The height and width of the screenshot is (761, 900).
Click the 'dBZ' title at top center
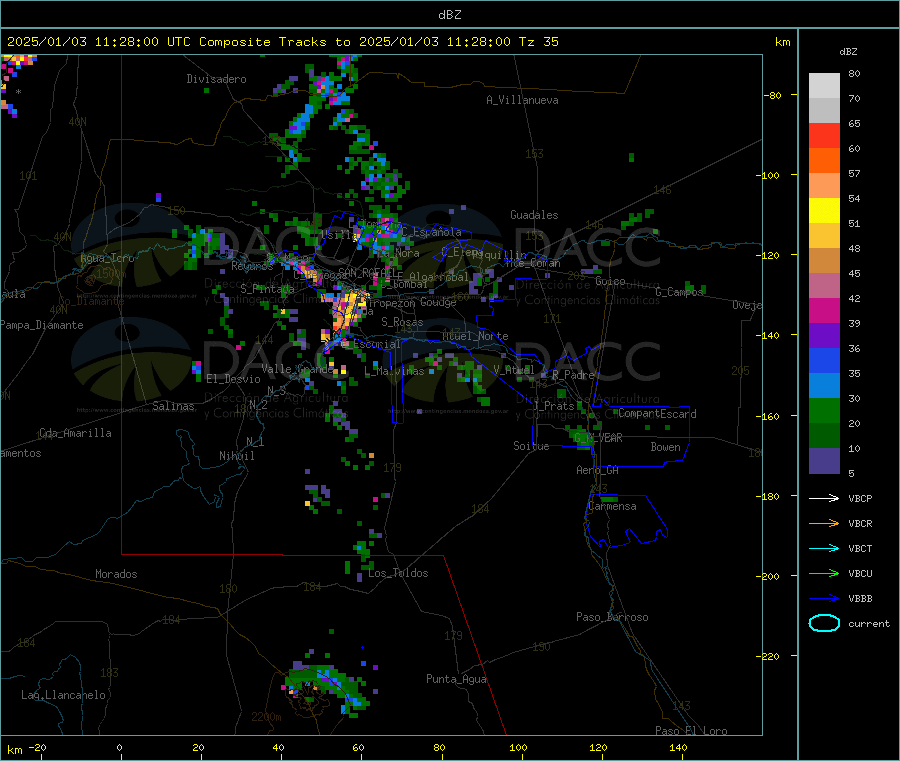[x=449, y=15]
